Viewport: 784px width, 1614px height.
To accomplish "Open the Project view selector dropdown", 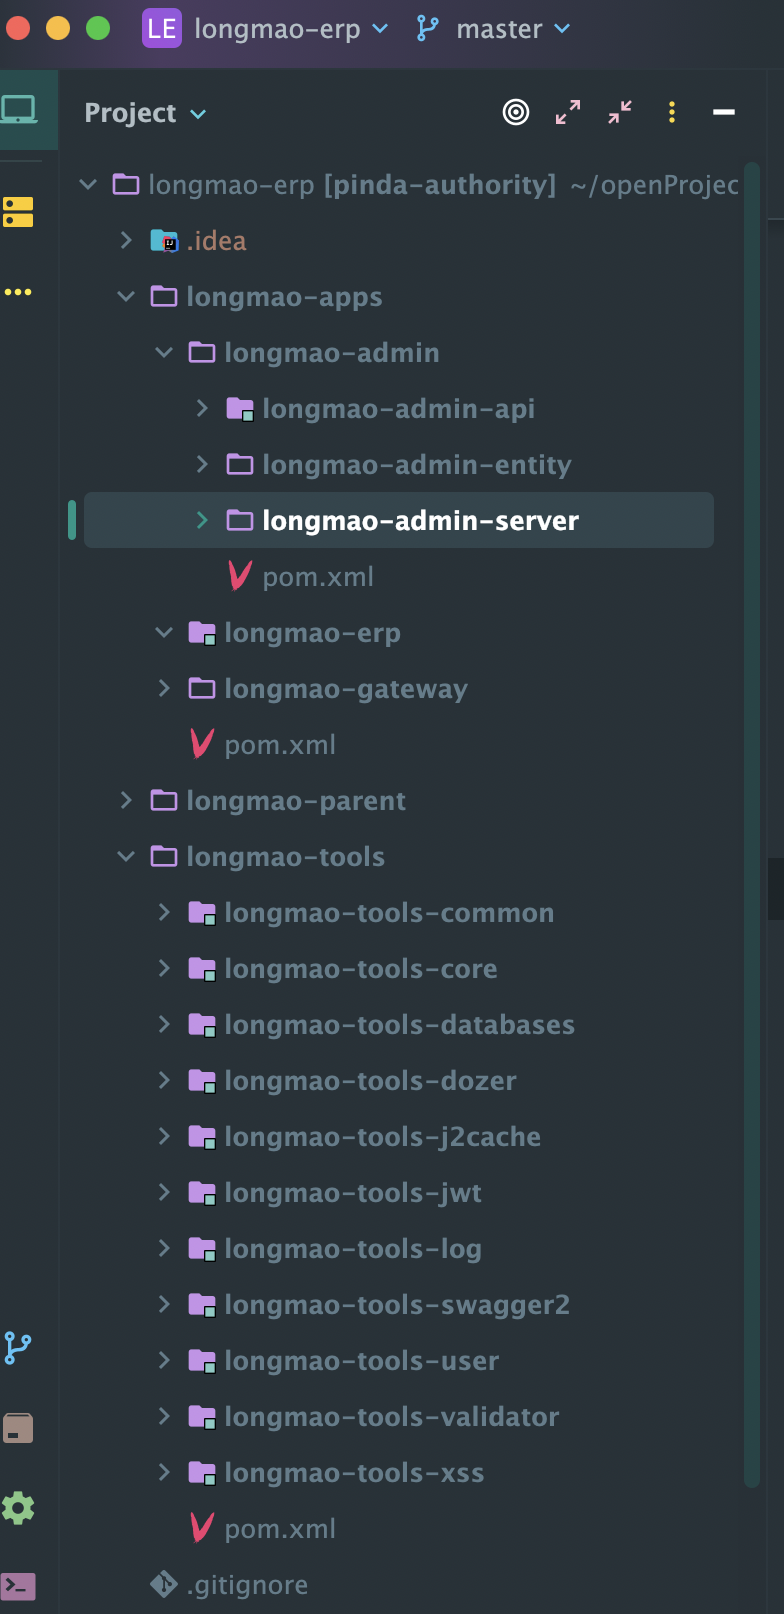I will [145, 113].
